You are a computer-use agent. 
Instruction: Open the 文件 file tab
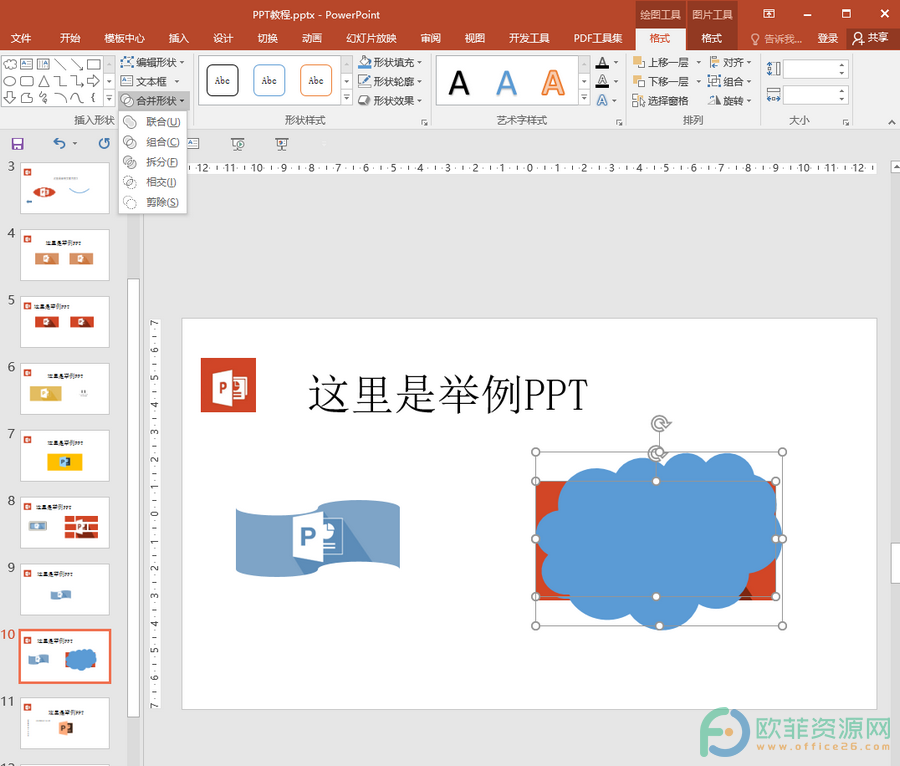click(x=21, y=38)
